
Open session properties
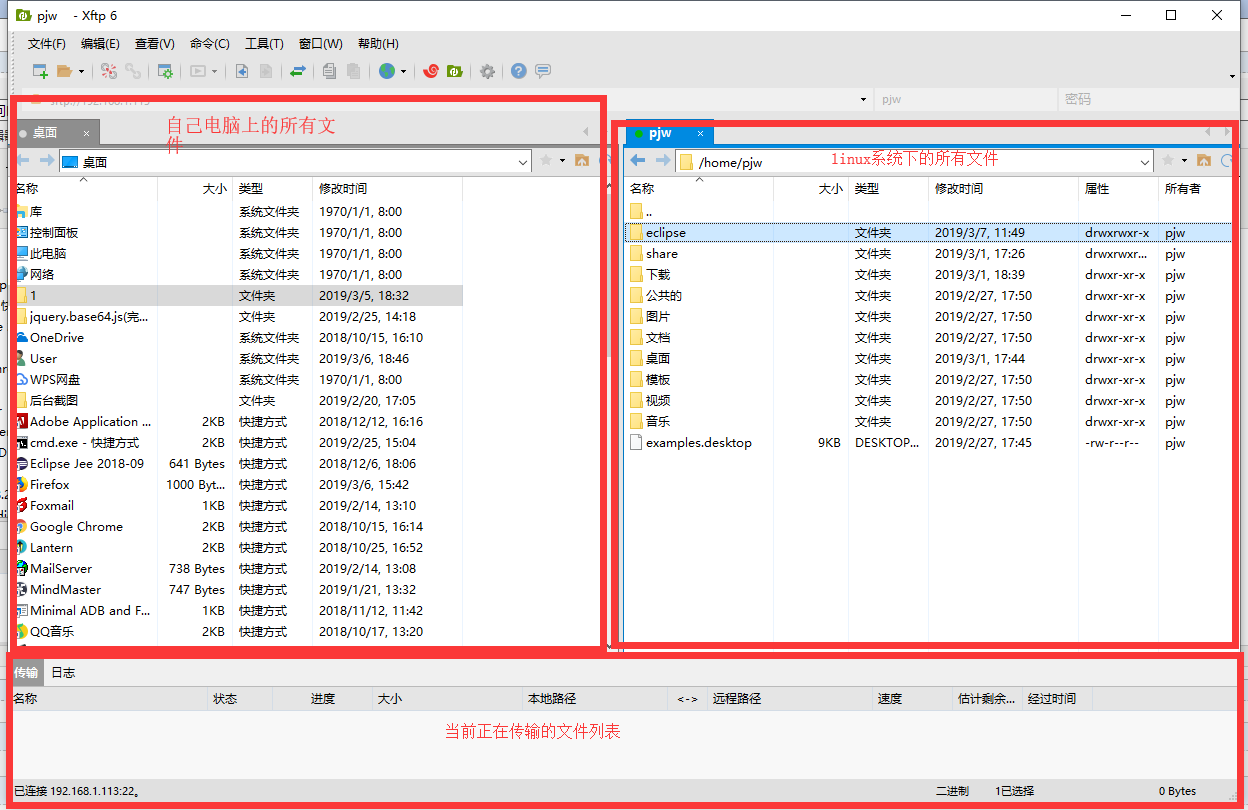[x=165, y=71]
